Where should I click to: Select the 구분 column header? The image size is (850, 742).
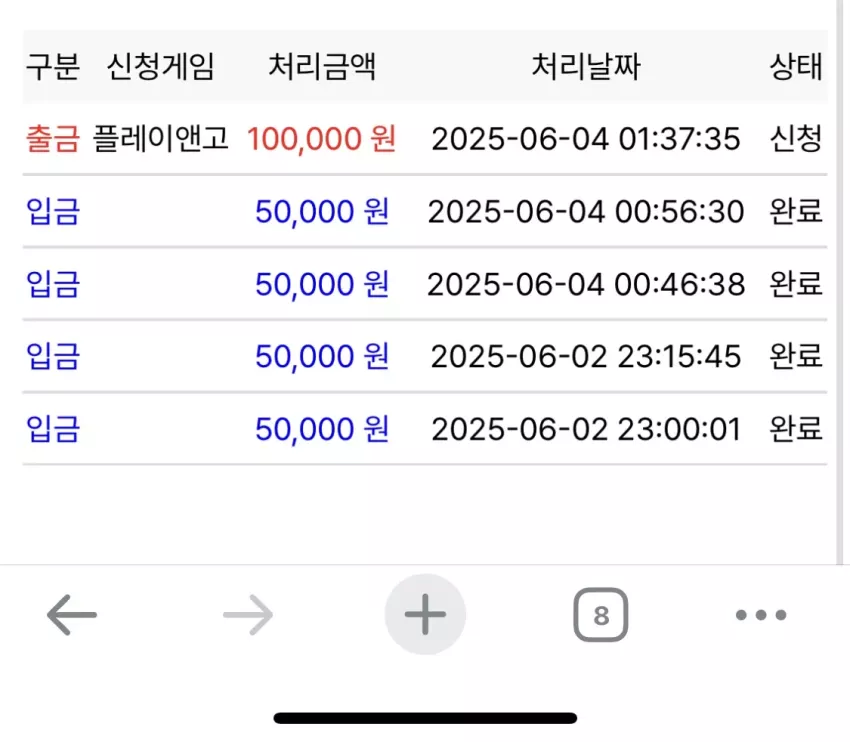coord(53,67)
